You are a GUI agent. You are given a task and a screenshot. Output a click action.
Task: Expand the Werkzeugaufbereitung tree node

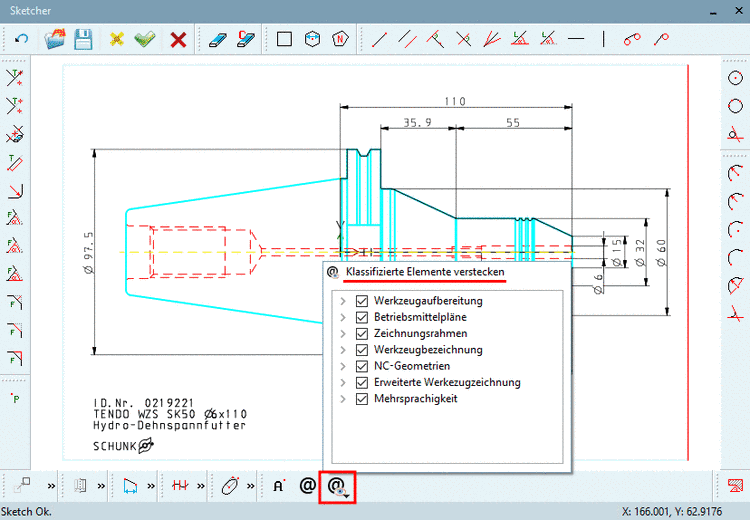343,301
